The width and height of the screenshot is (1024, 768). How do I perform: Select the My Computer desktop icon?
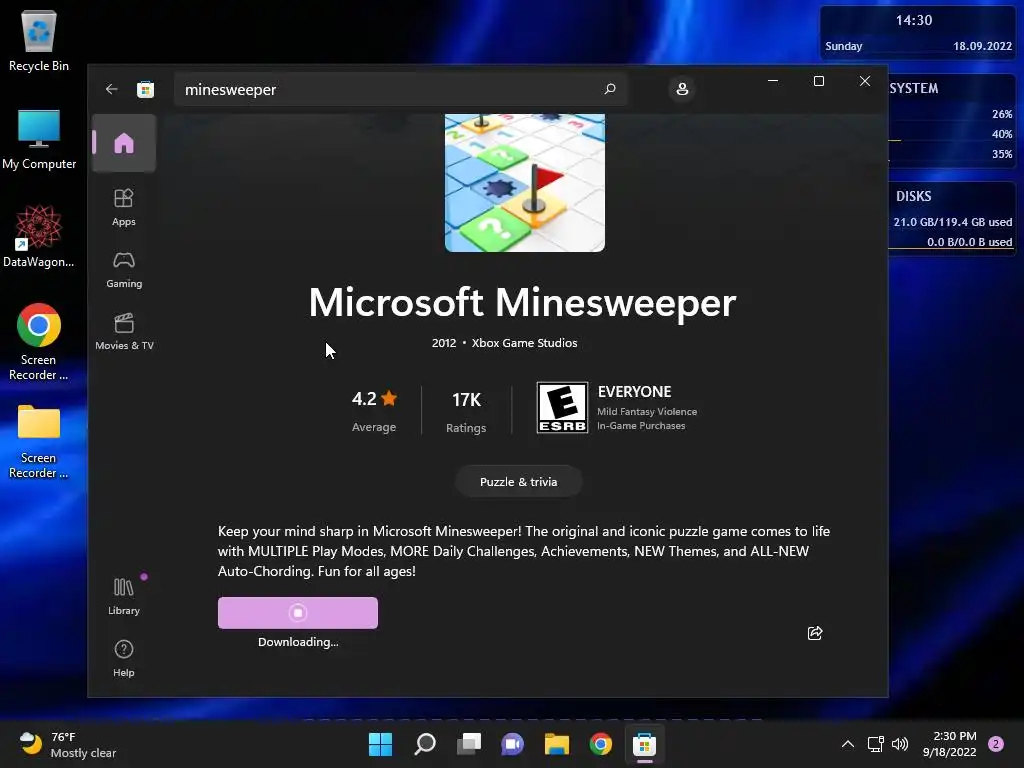(x=39, y=140)
